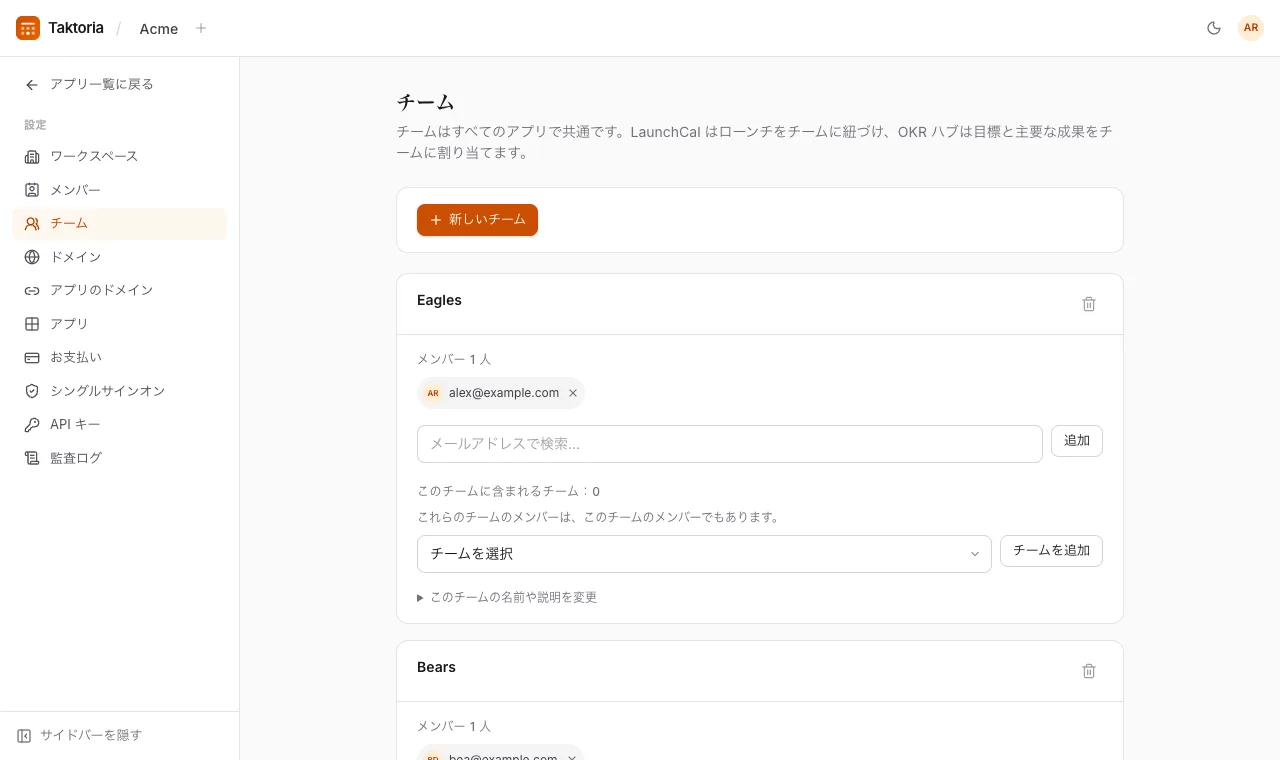
Task: Click the お支払い card icon
Action: [32, 358]
